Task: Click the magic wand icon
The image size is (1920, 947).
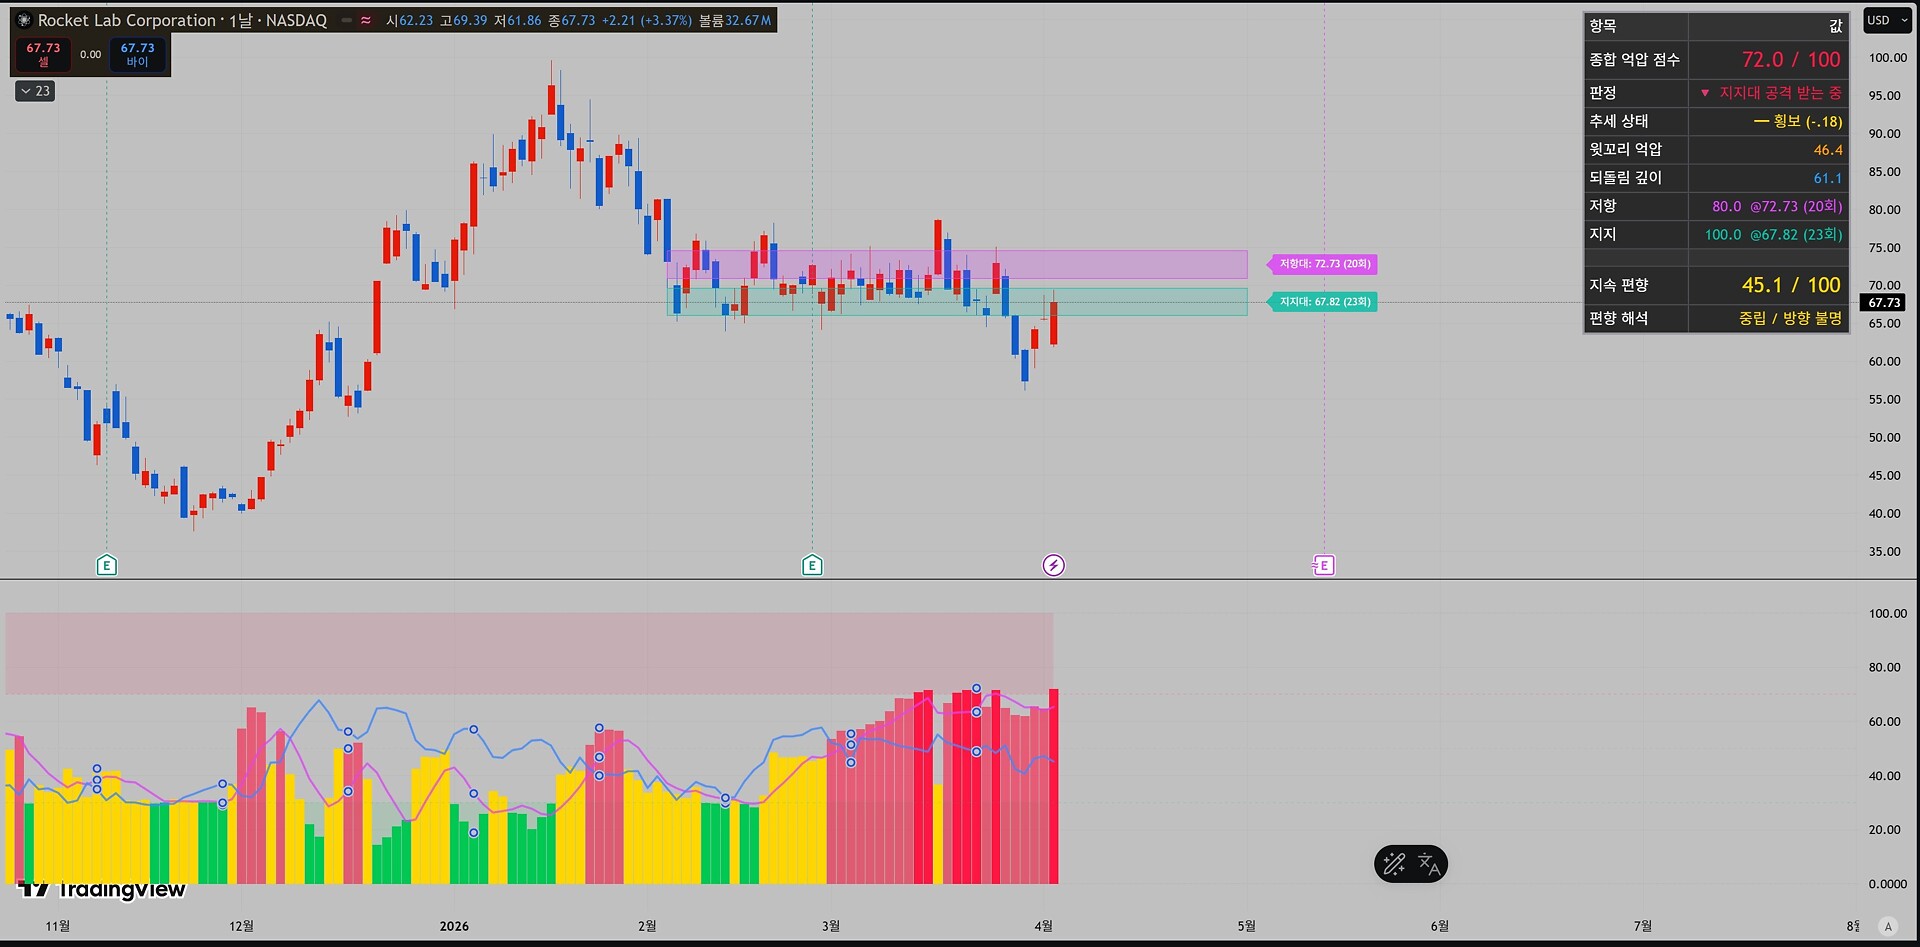Action: coord(1394,864)
